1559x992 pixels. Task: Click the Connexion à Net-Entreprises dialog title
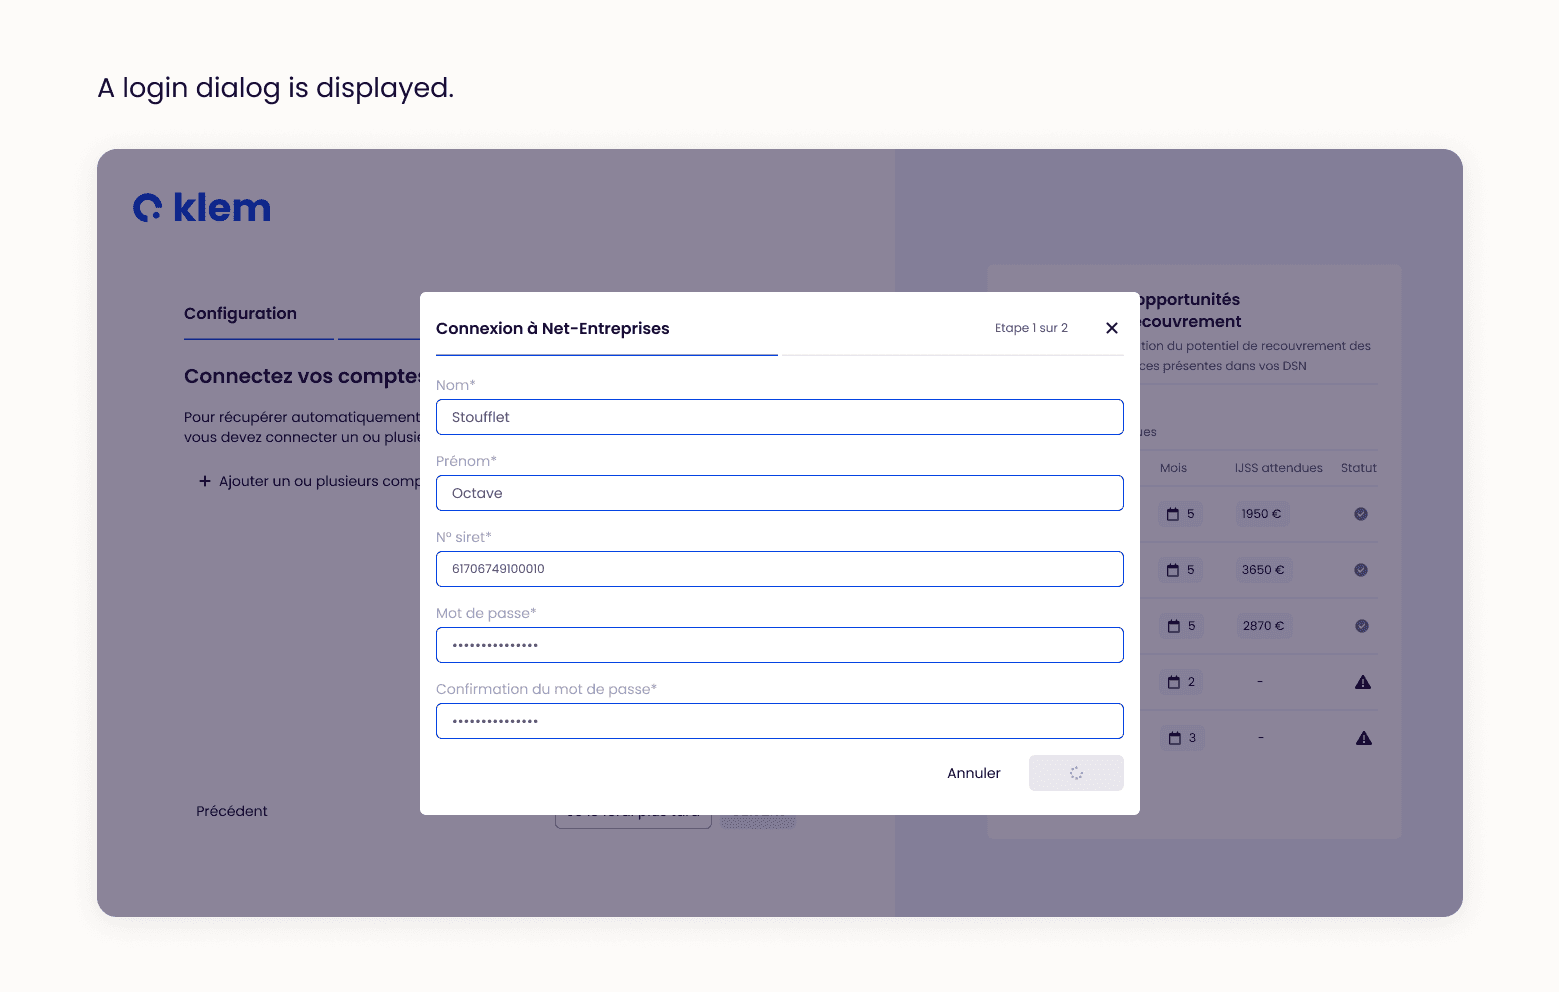pos(552,328)
